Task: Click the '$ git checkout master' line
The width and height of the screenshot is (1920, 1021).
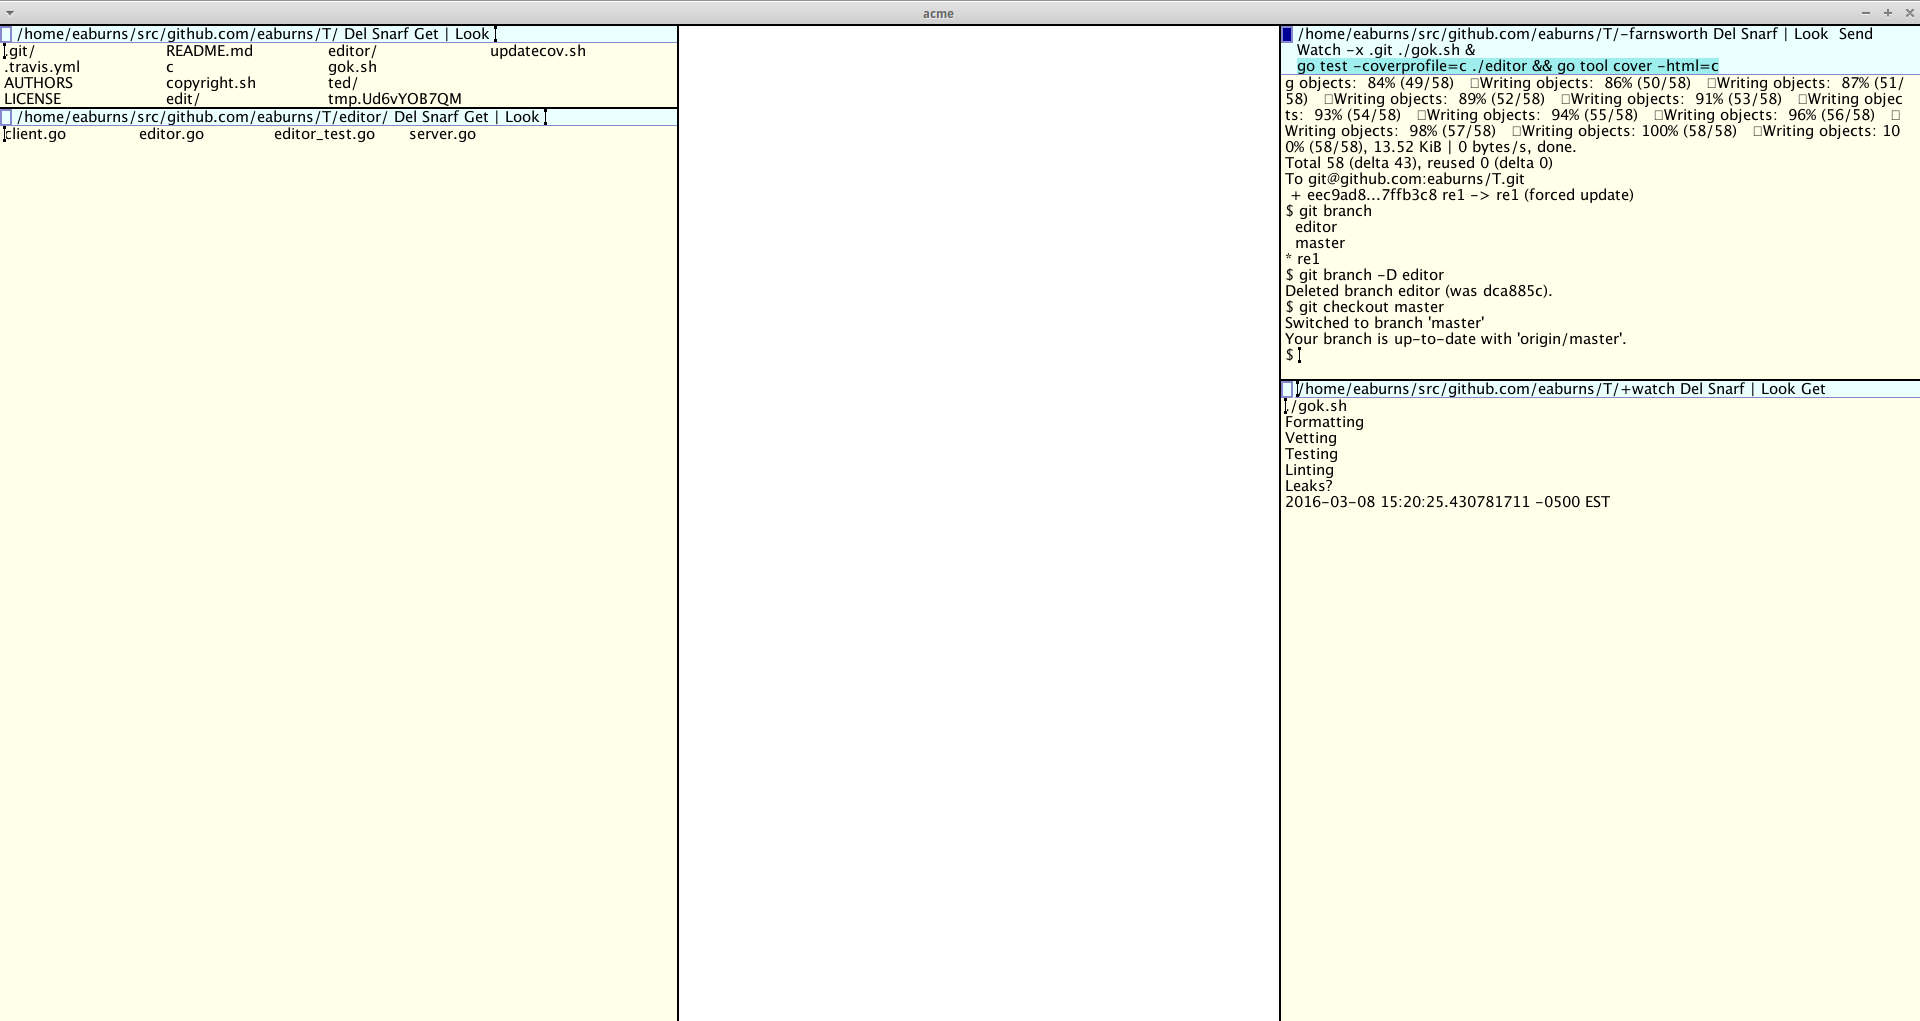Action: point(1364,307)
